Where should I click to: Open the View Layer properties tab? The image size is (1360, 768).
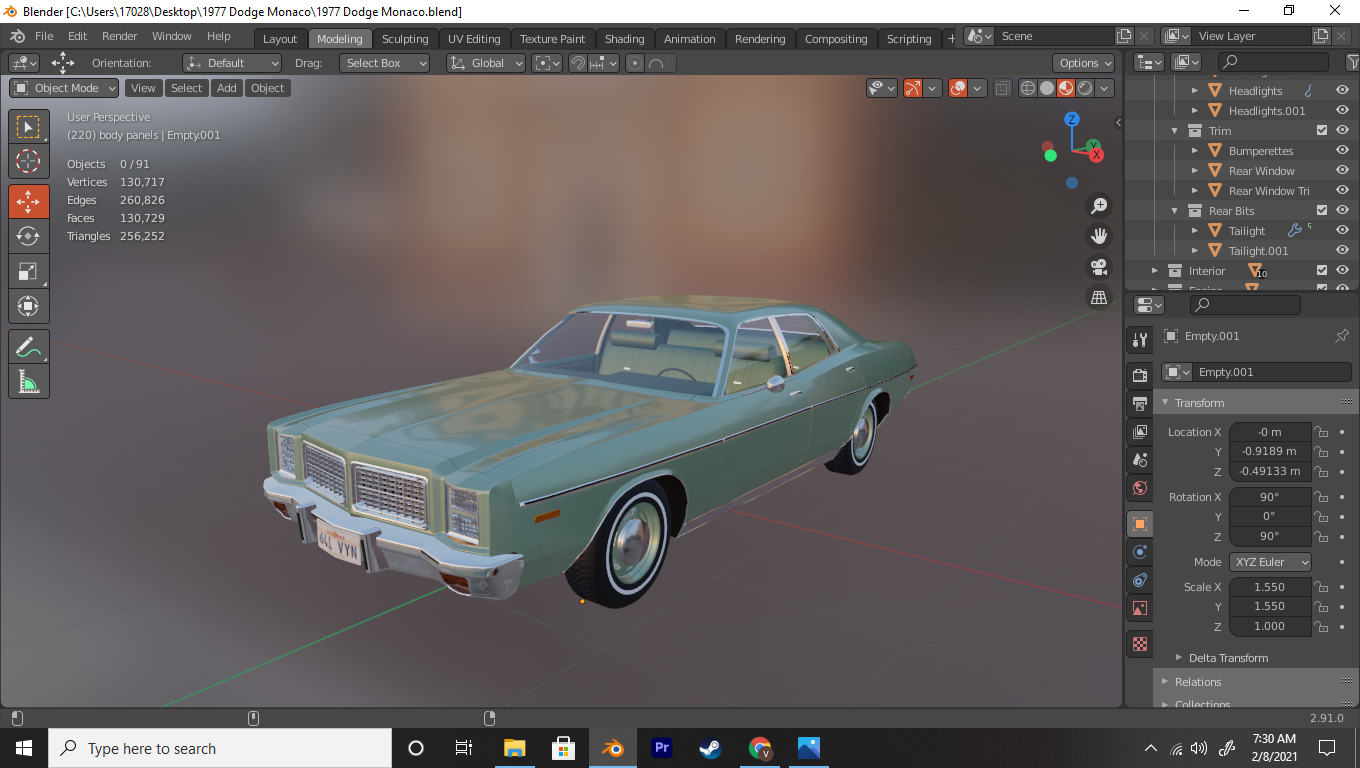pyautogui.click(x=1139, y=432)
